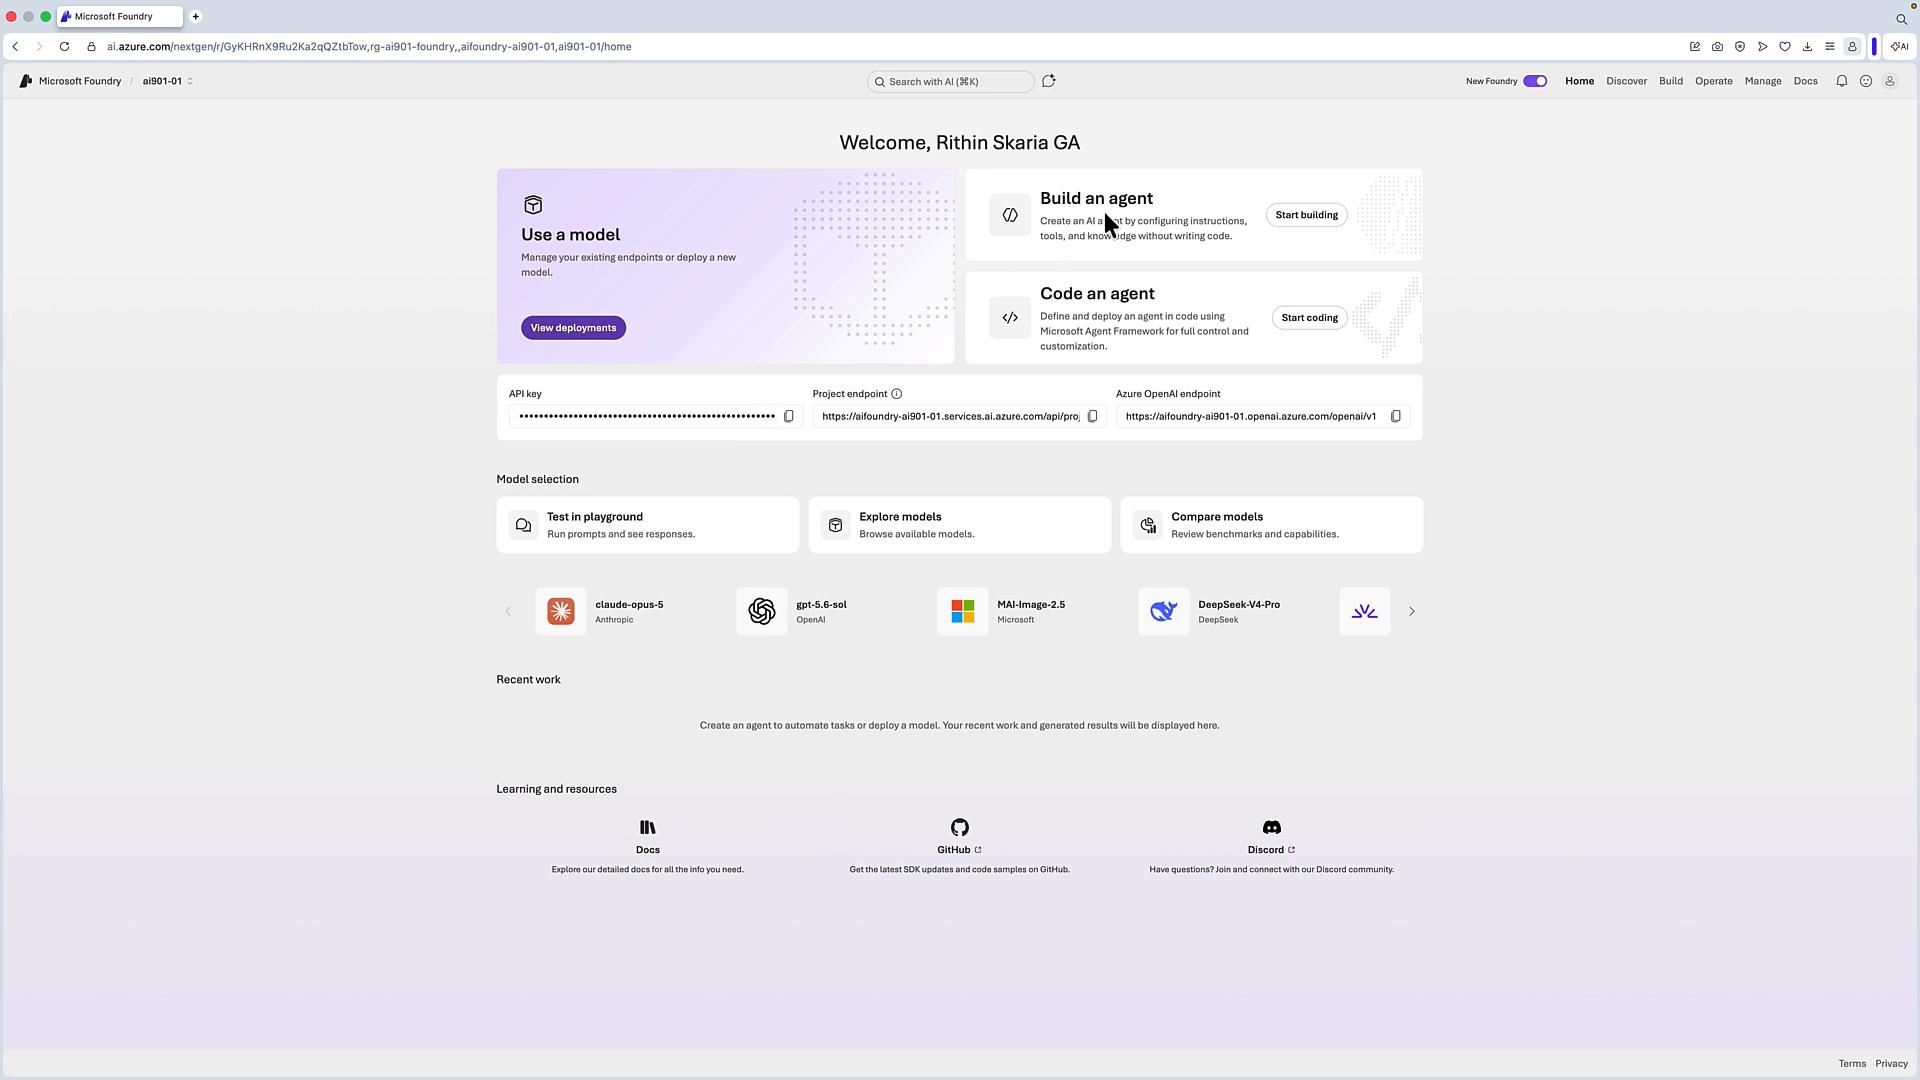Open the GitHub resource icon
The width and height of the screenshot is (1920, 1080).
coord(960,827)
